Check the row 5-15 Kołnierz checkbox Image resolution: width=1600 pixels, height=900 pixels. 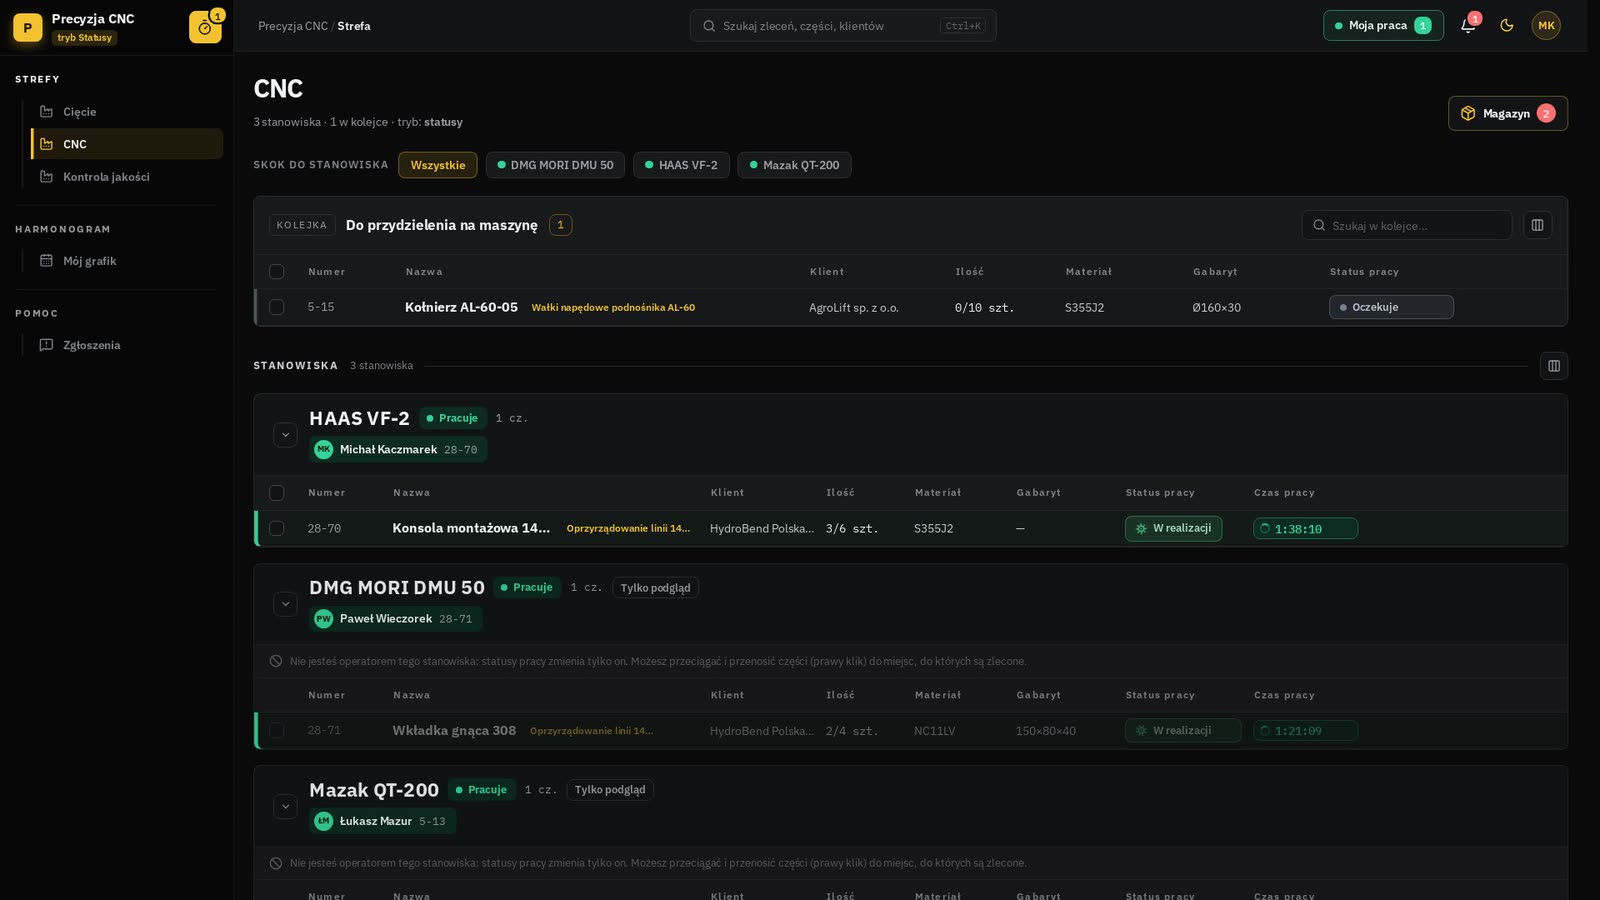click(x=277, y=308)
